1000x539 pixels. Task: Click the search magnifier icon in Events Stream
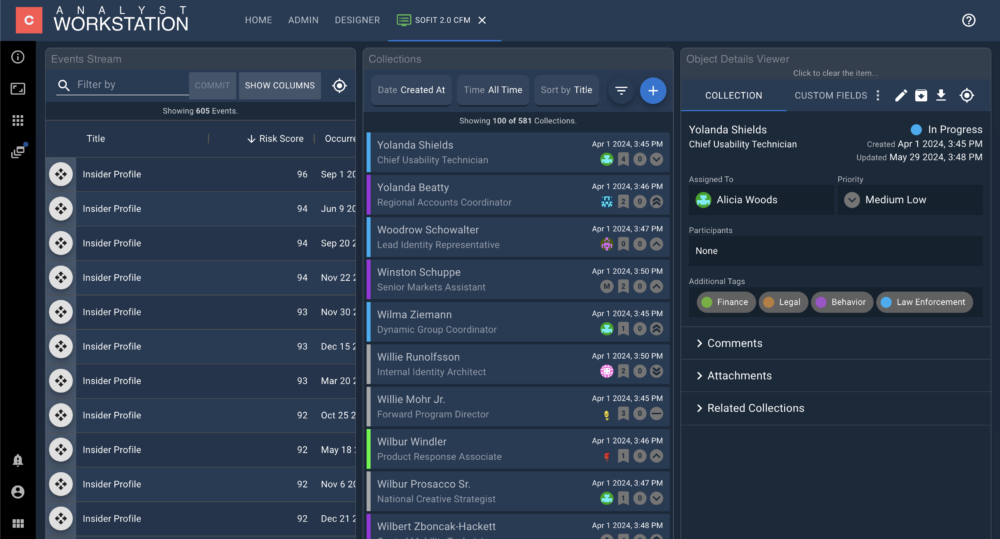coord(63,85)
